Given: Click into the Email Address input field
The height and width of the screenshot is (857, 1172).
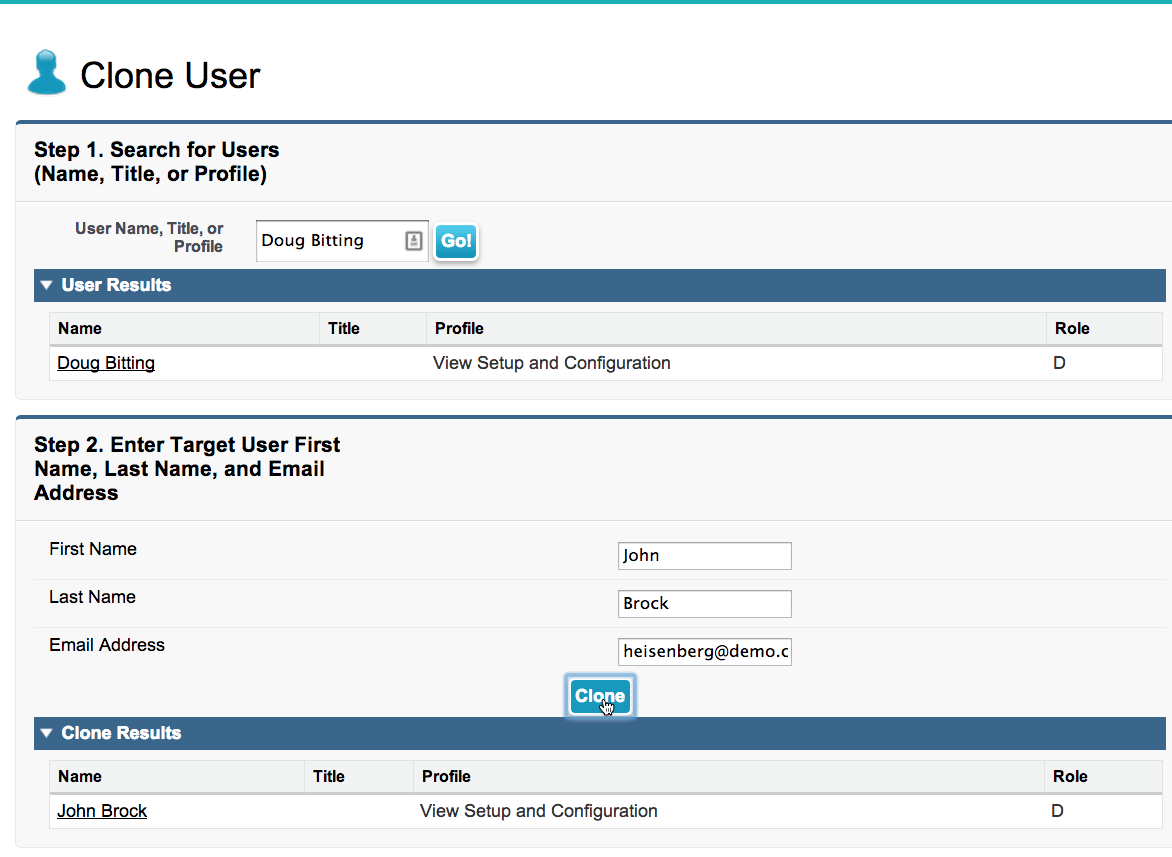Looking at the screenshot, I should pos(704,652).
